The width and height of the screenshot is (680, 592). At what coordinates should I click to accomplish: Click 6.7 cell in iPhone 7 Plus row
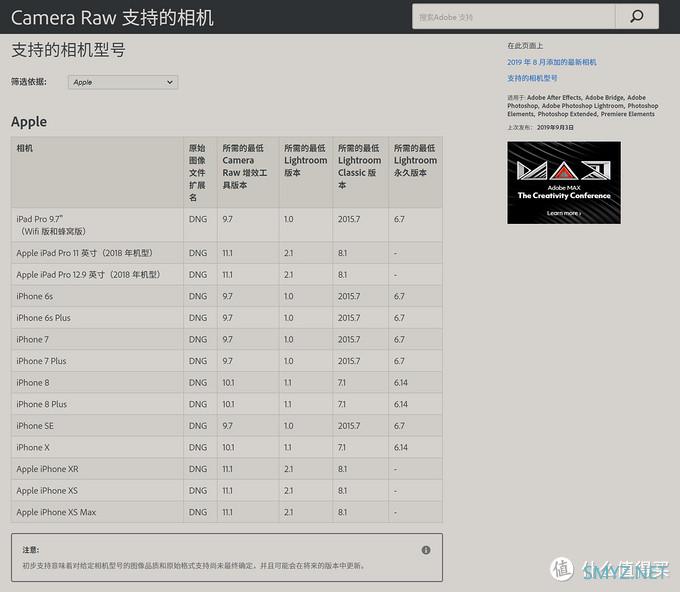click(x=399, y=361)
